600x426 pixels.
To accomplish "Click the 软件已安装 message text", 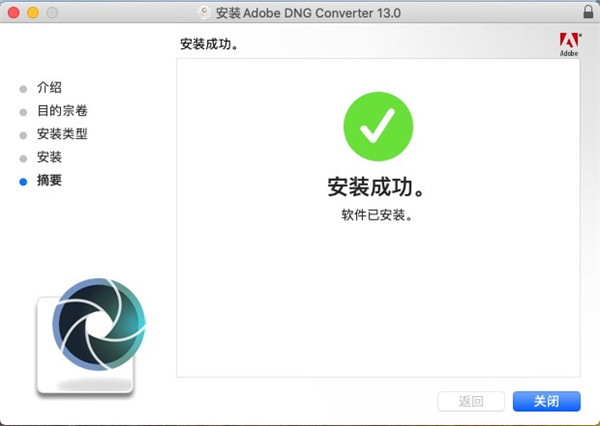I will [x=377, y=215].
